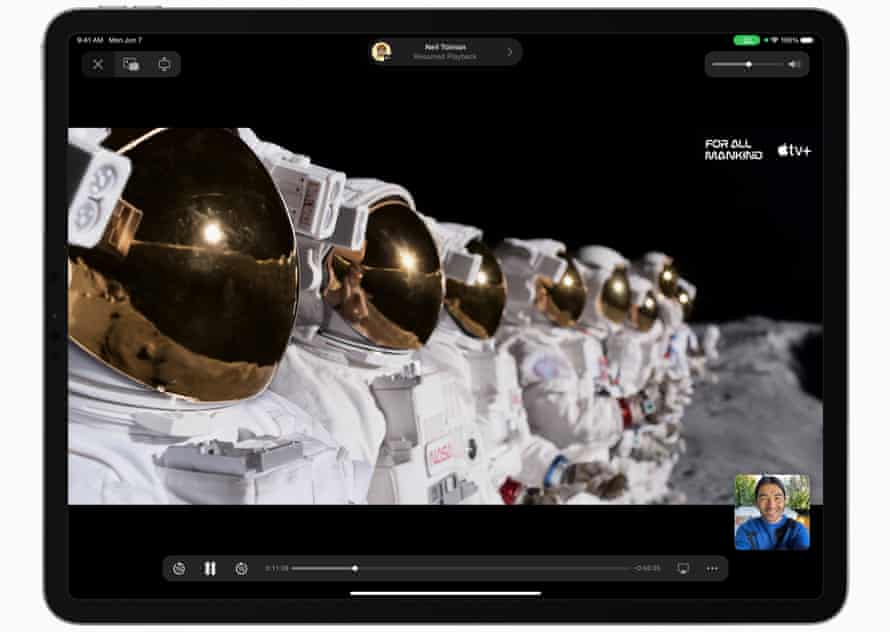Pause the video playback
The width and height of the screenshot is (890, 632).
tap(210, 568)
